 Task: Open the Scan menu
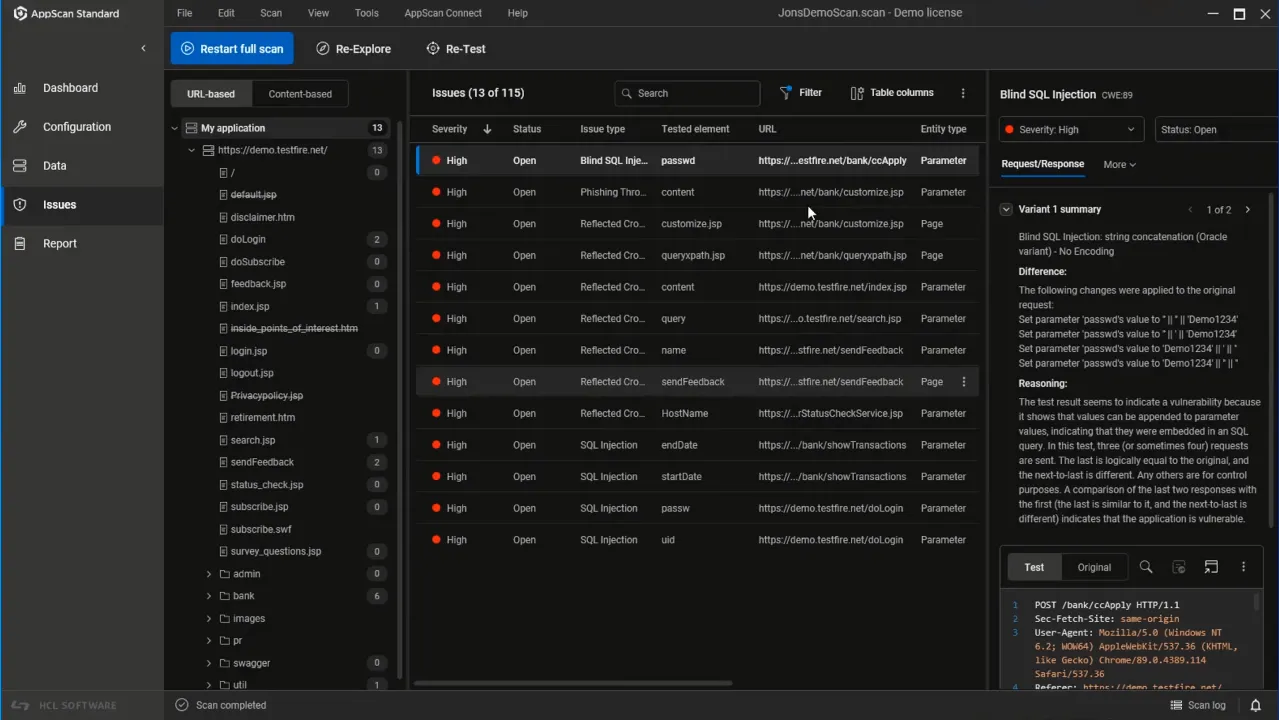pos(271,13)
